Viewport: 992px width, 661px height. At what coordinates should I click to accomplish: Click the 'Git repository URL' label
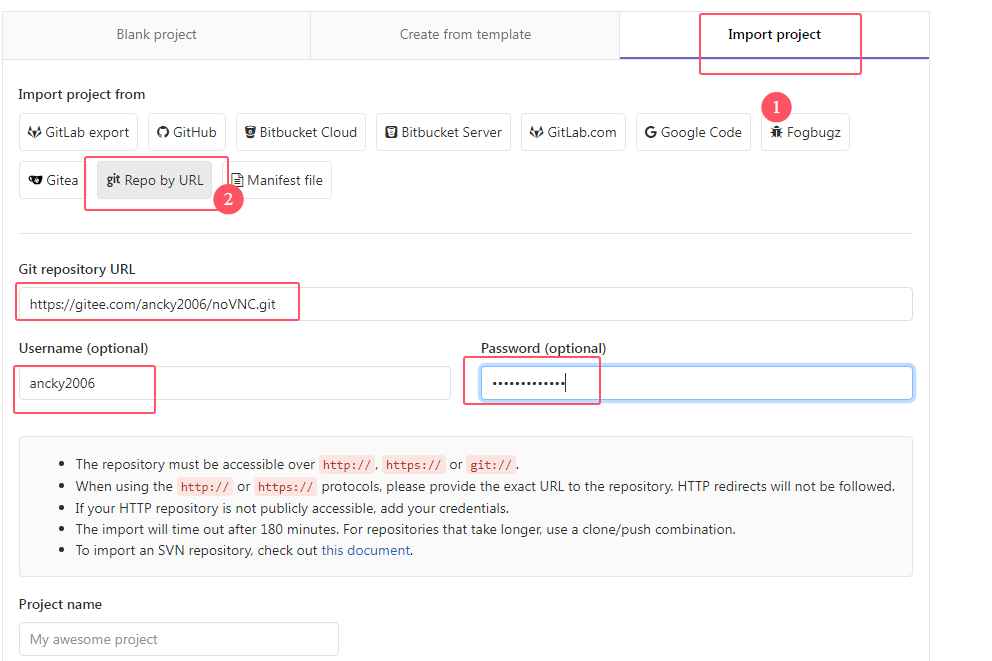coord(77,269)
